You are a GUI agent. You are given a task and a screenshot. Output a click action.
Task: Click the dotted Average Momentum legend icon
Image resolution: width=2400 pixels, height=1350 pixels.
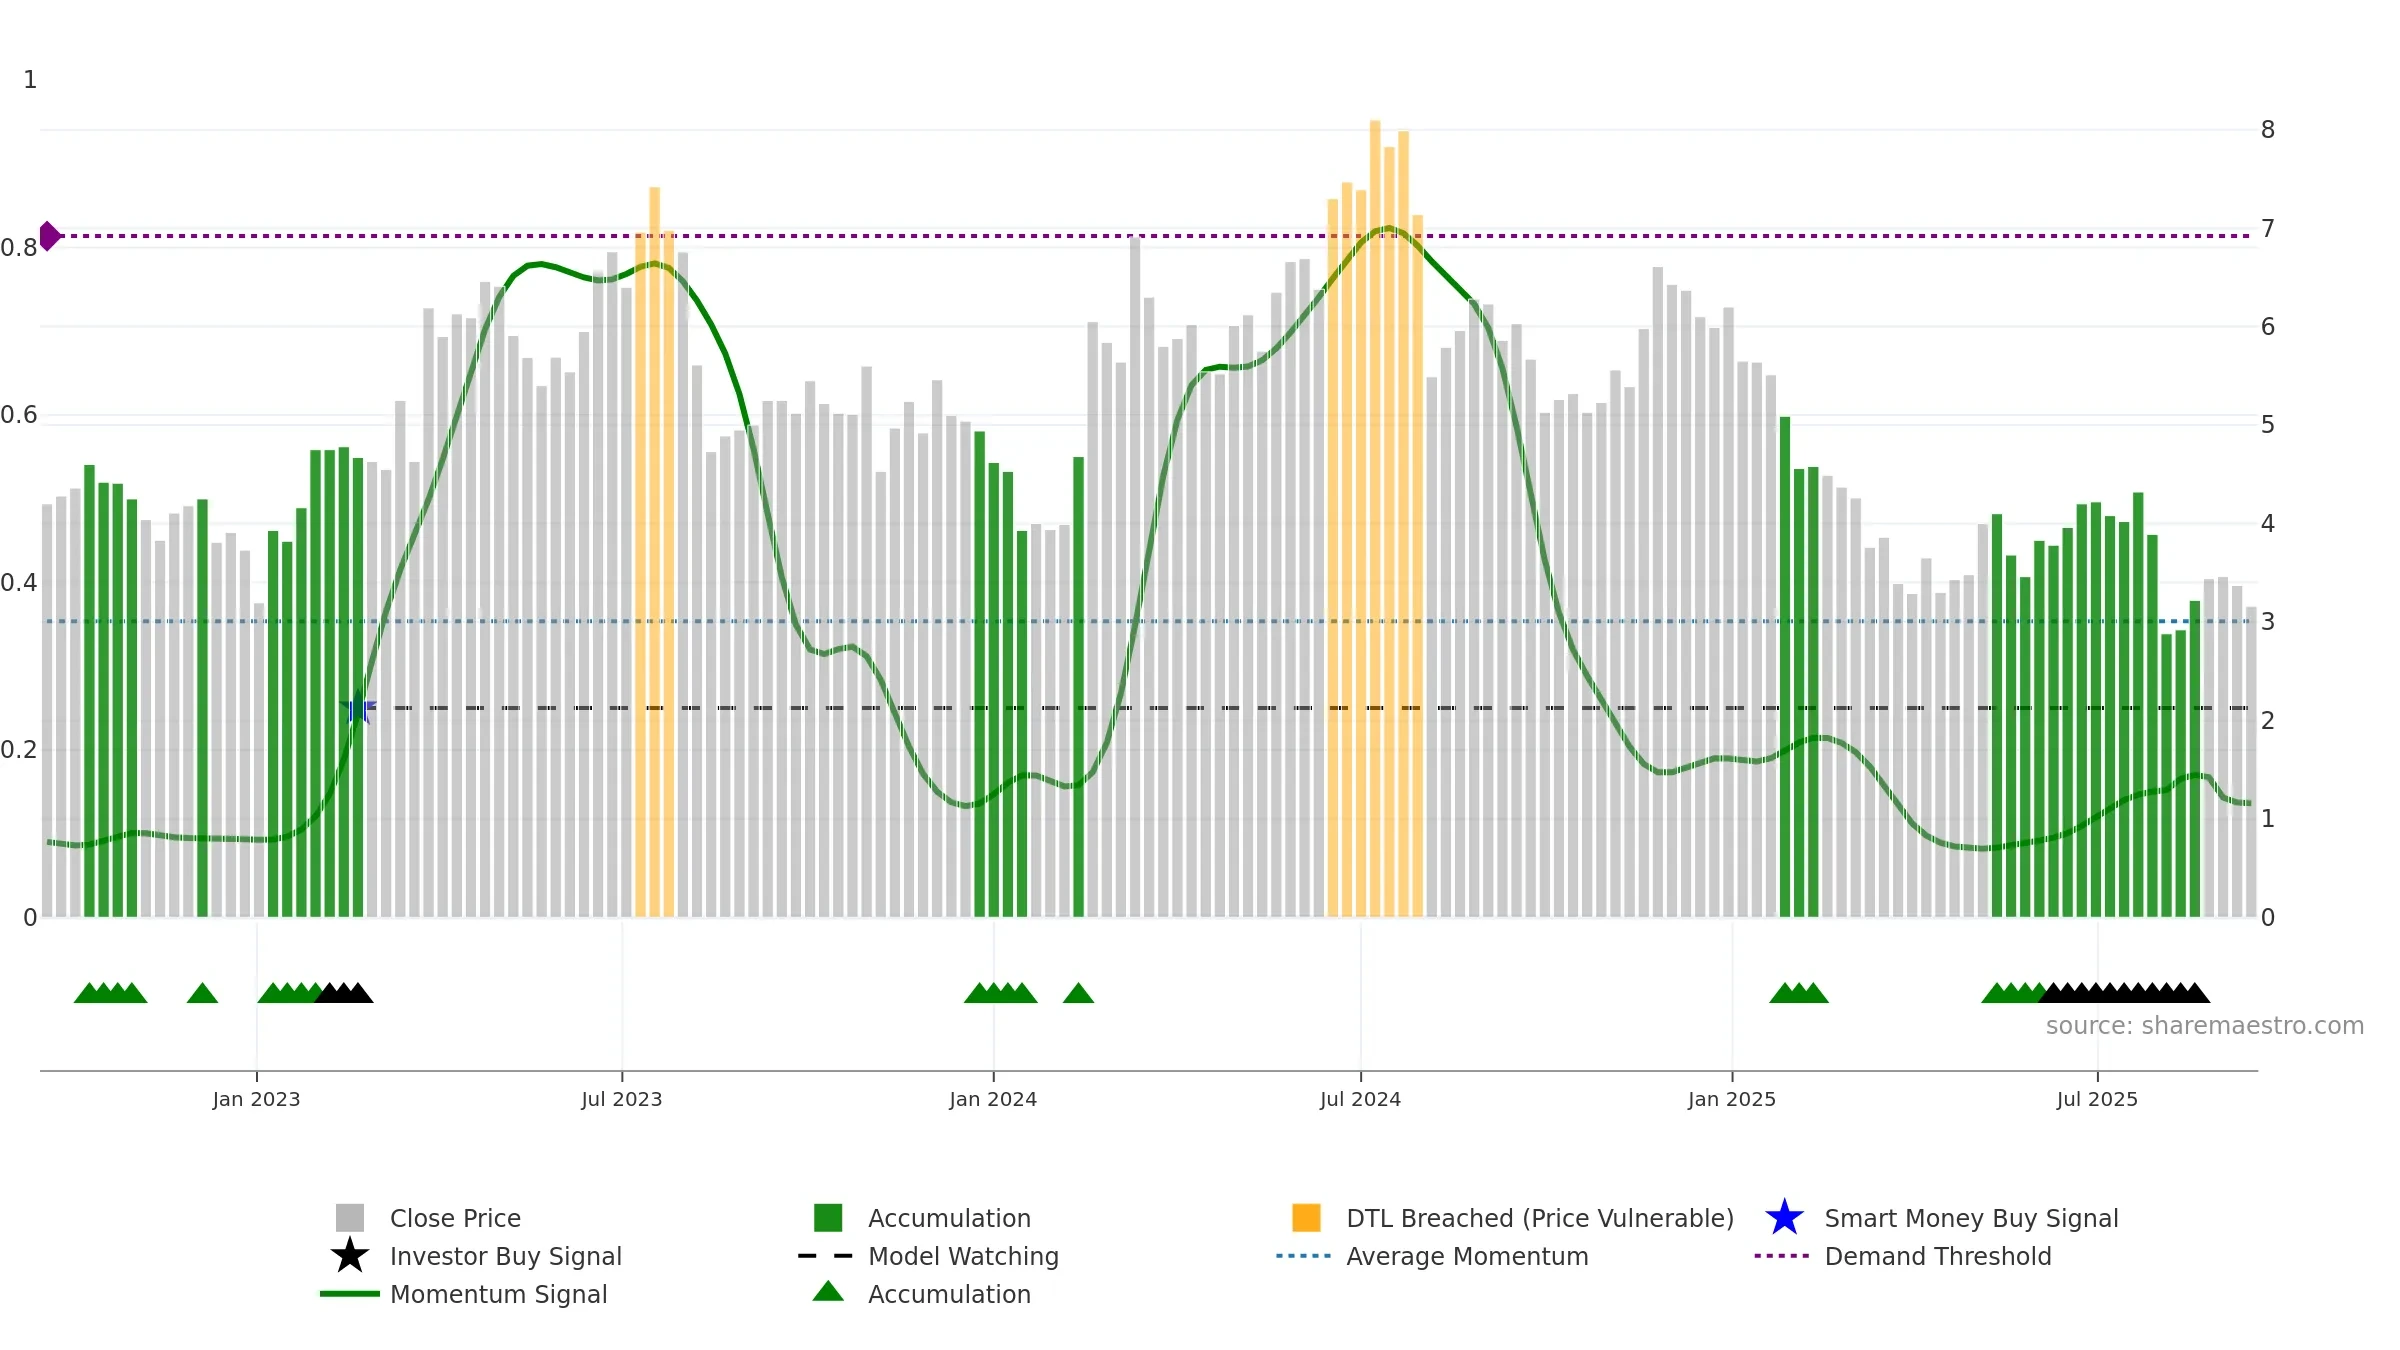1304,1255
